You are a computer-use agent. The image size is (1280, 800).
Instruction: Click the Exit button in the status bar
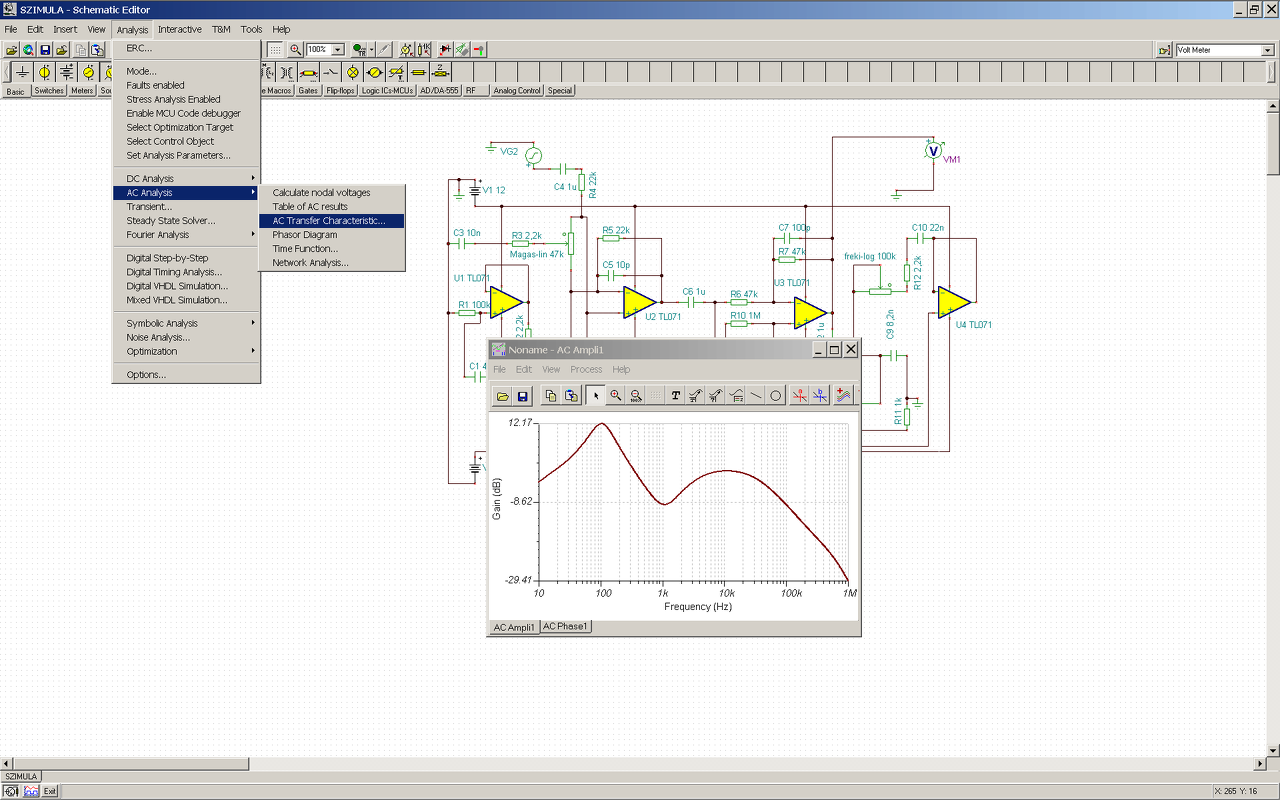(50, 791)
